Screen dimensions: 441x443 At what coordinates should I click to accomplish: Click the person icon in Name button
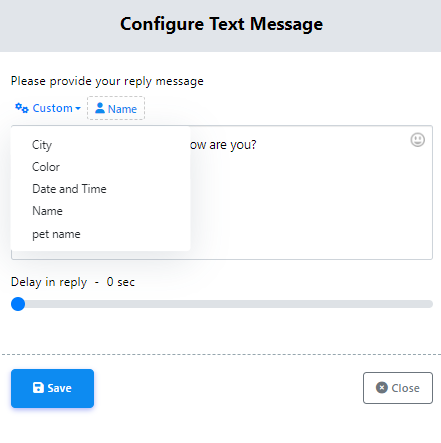(100, 108)
